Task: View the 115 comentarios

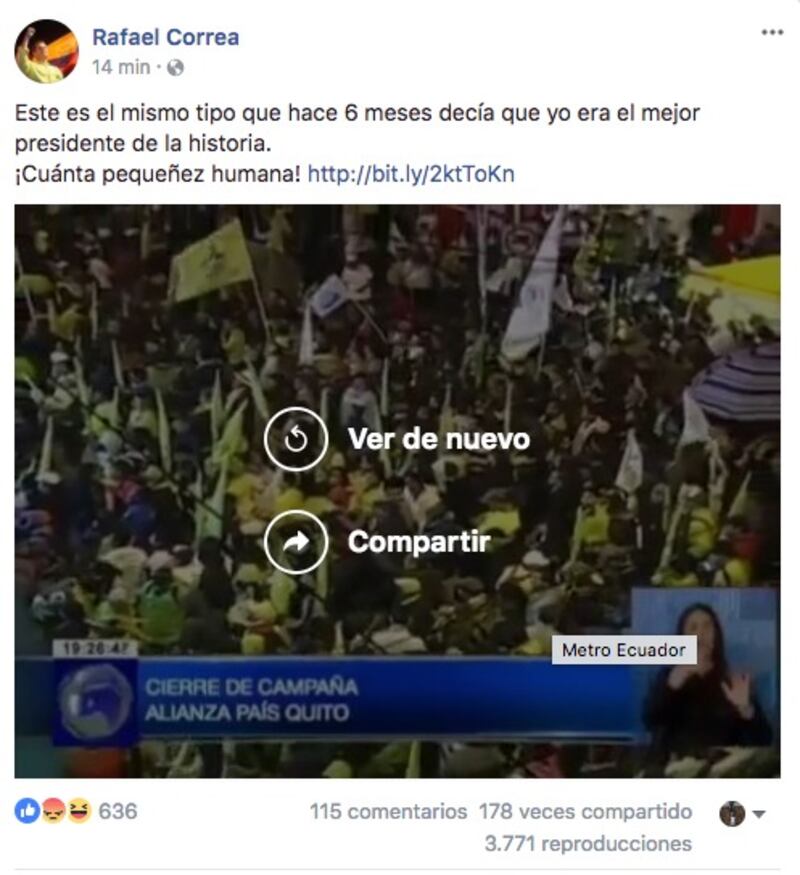Action: click(388, 811)
